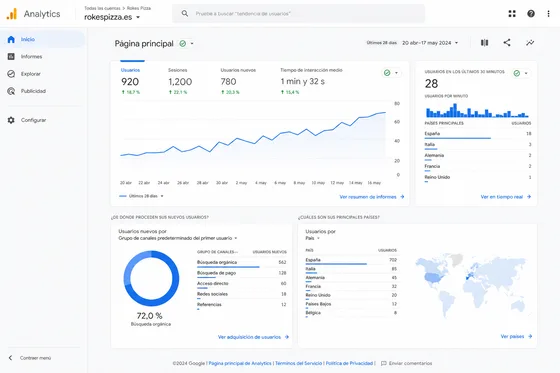Click the Enviar comentarios feedback icon
Image resolution: width=560 pixels, height=373 pixels.
pyautogui.click(x=384, y=363)
